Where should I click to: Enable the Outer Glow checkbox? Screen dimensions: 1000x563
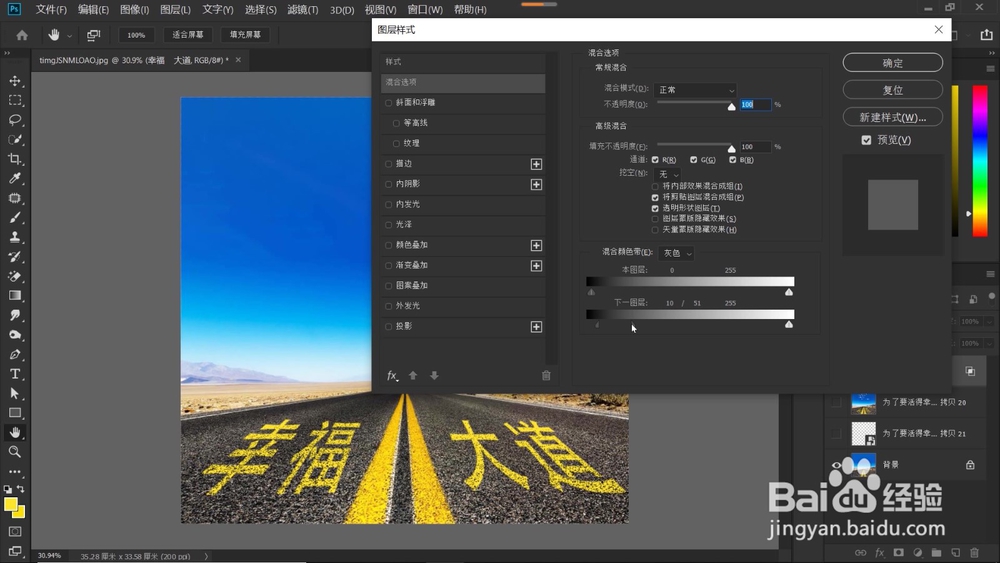[388, 306]
